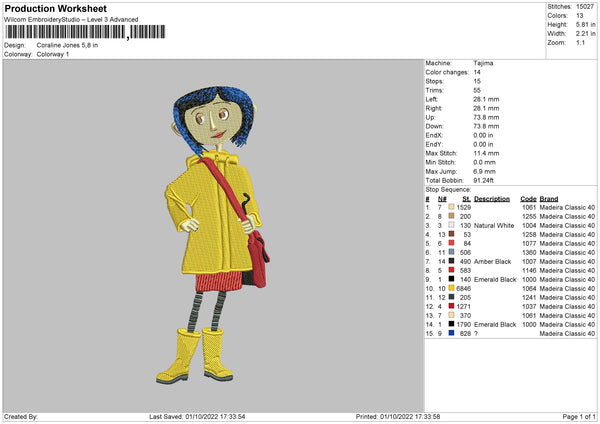Image resolution: width=600 pixels, height=424 pixels.
Task: Select the black swatch beside Amber Black
Action: click(451, 261)
